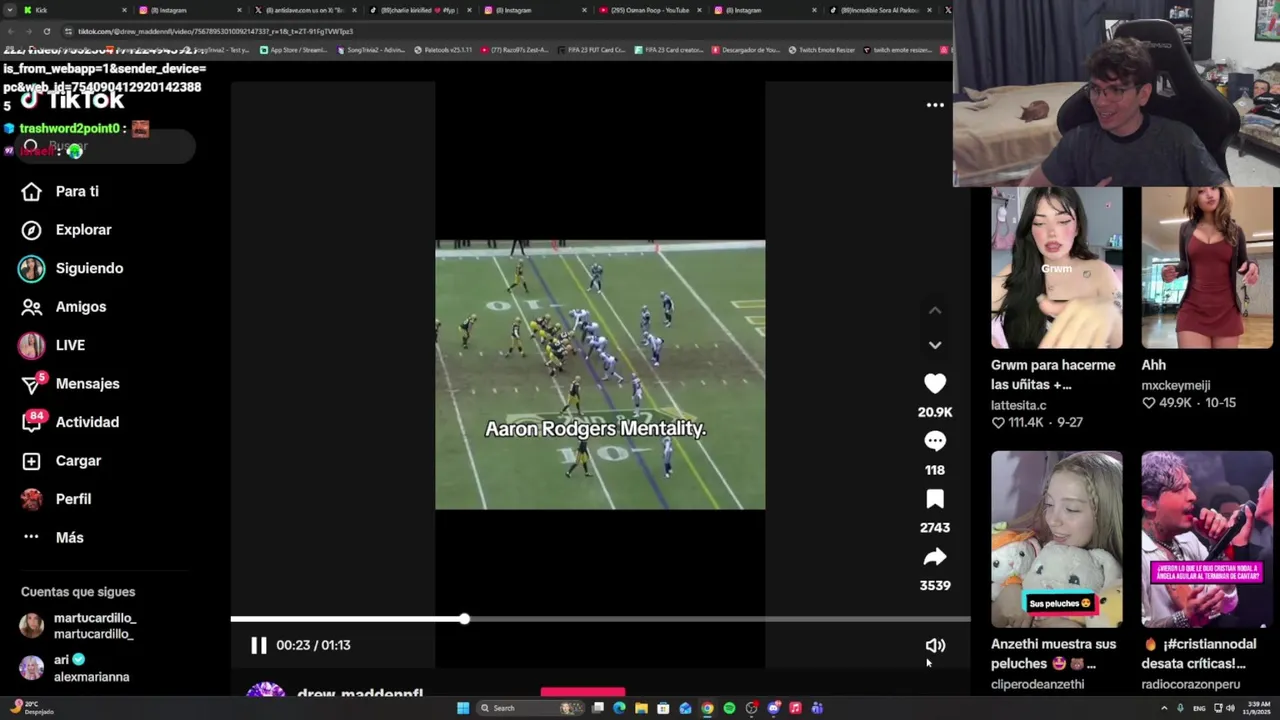
Task: Open the cristiannodal singer video thumbnail
Action: click(x=1207, y=539)
